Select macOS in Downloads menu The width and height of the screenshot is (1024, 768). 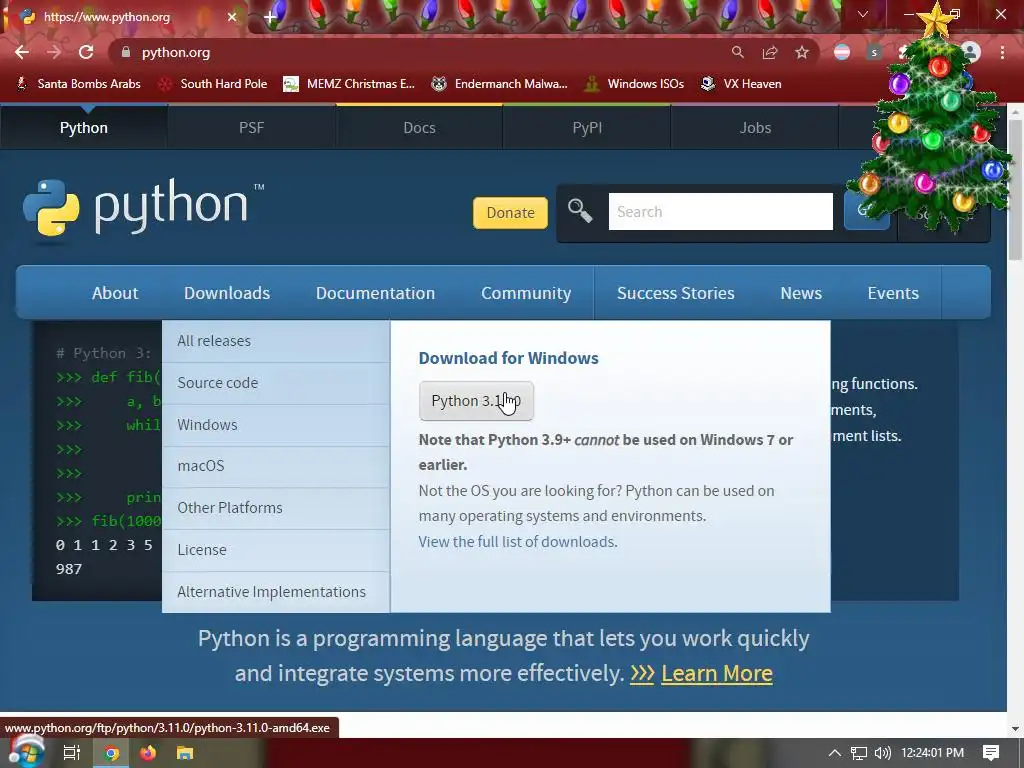click(x=276, y=466)
